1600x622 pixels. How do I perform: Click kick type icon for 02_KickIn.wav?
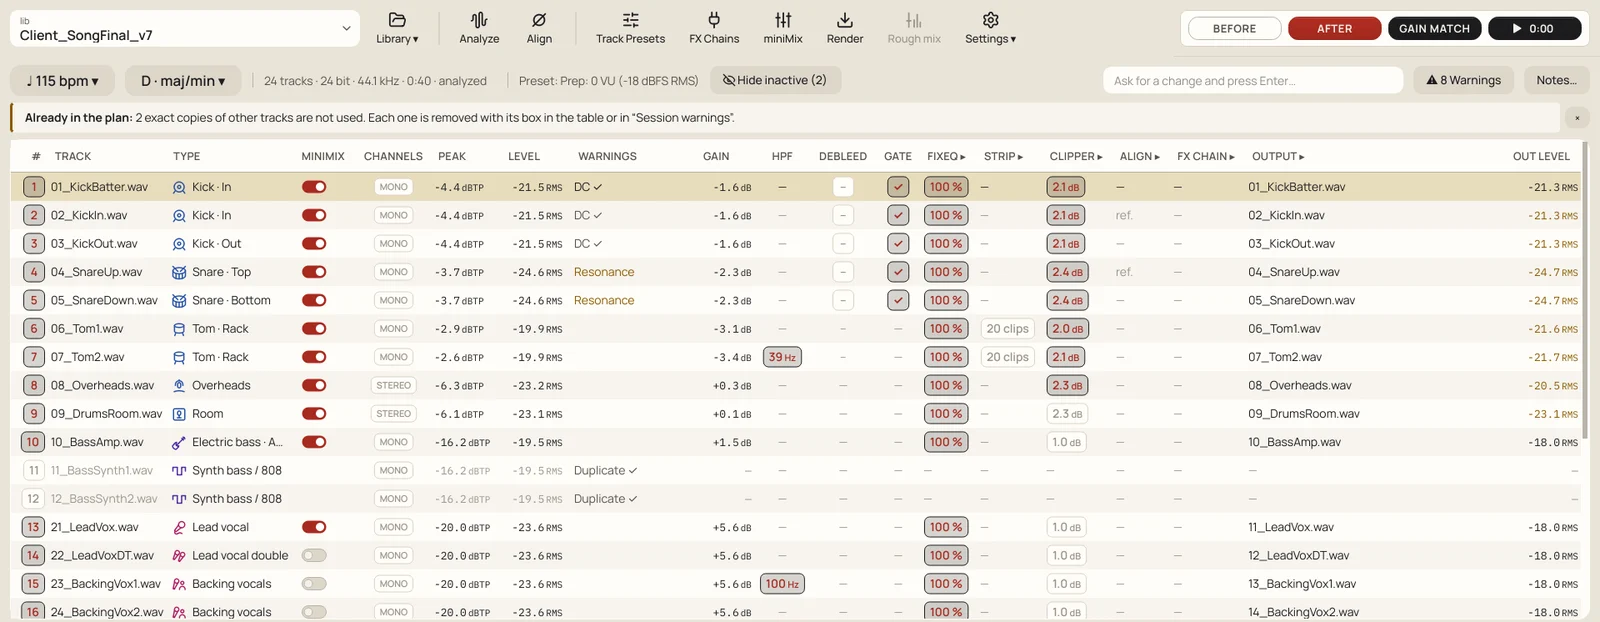pos(179,215)
